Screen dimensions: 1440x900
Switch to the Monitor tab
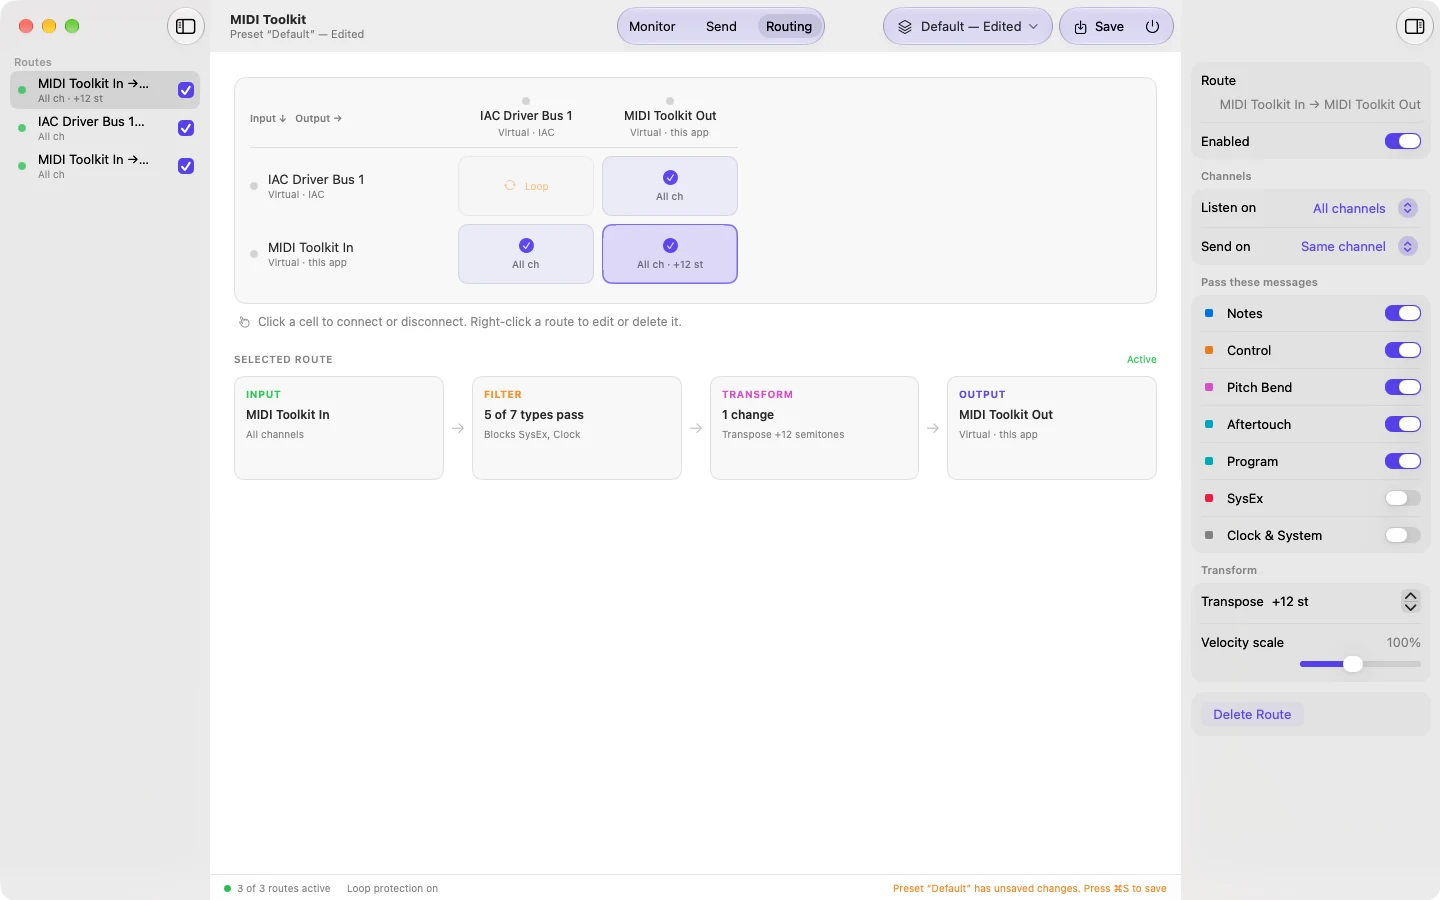(x=652, y=27)
